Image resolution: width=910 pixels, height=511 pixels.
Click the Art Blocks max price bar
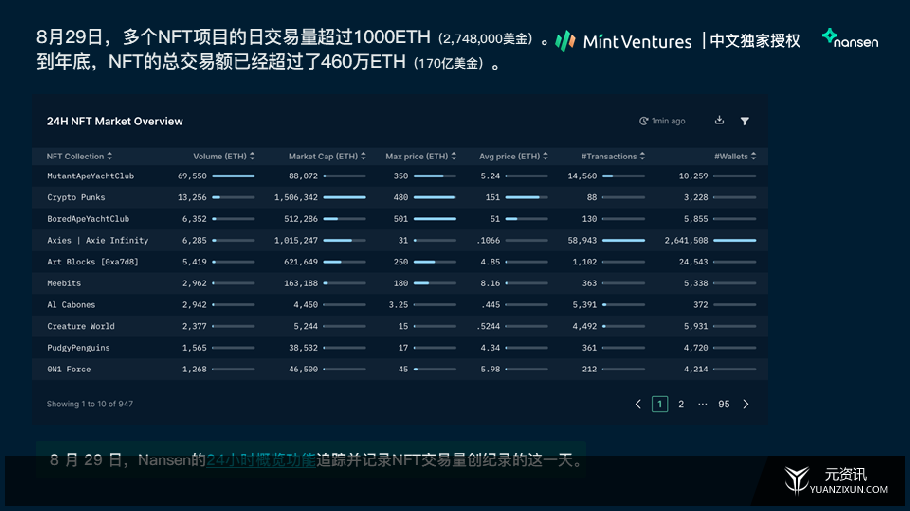point(435,262)
